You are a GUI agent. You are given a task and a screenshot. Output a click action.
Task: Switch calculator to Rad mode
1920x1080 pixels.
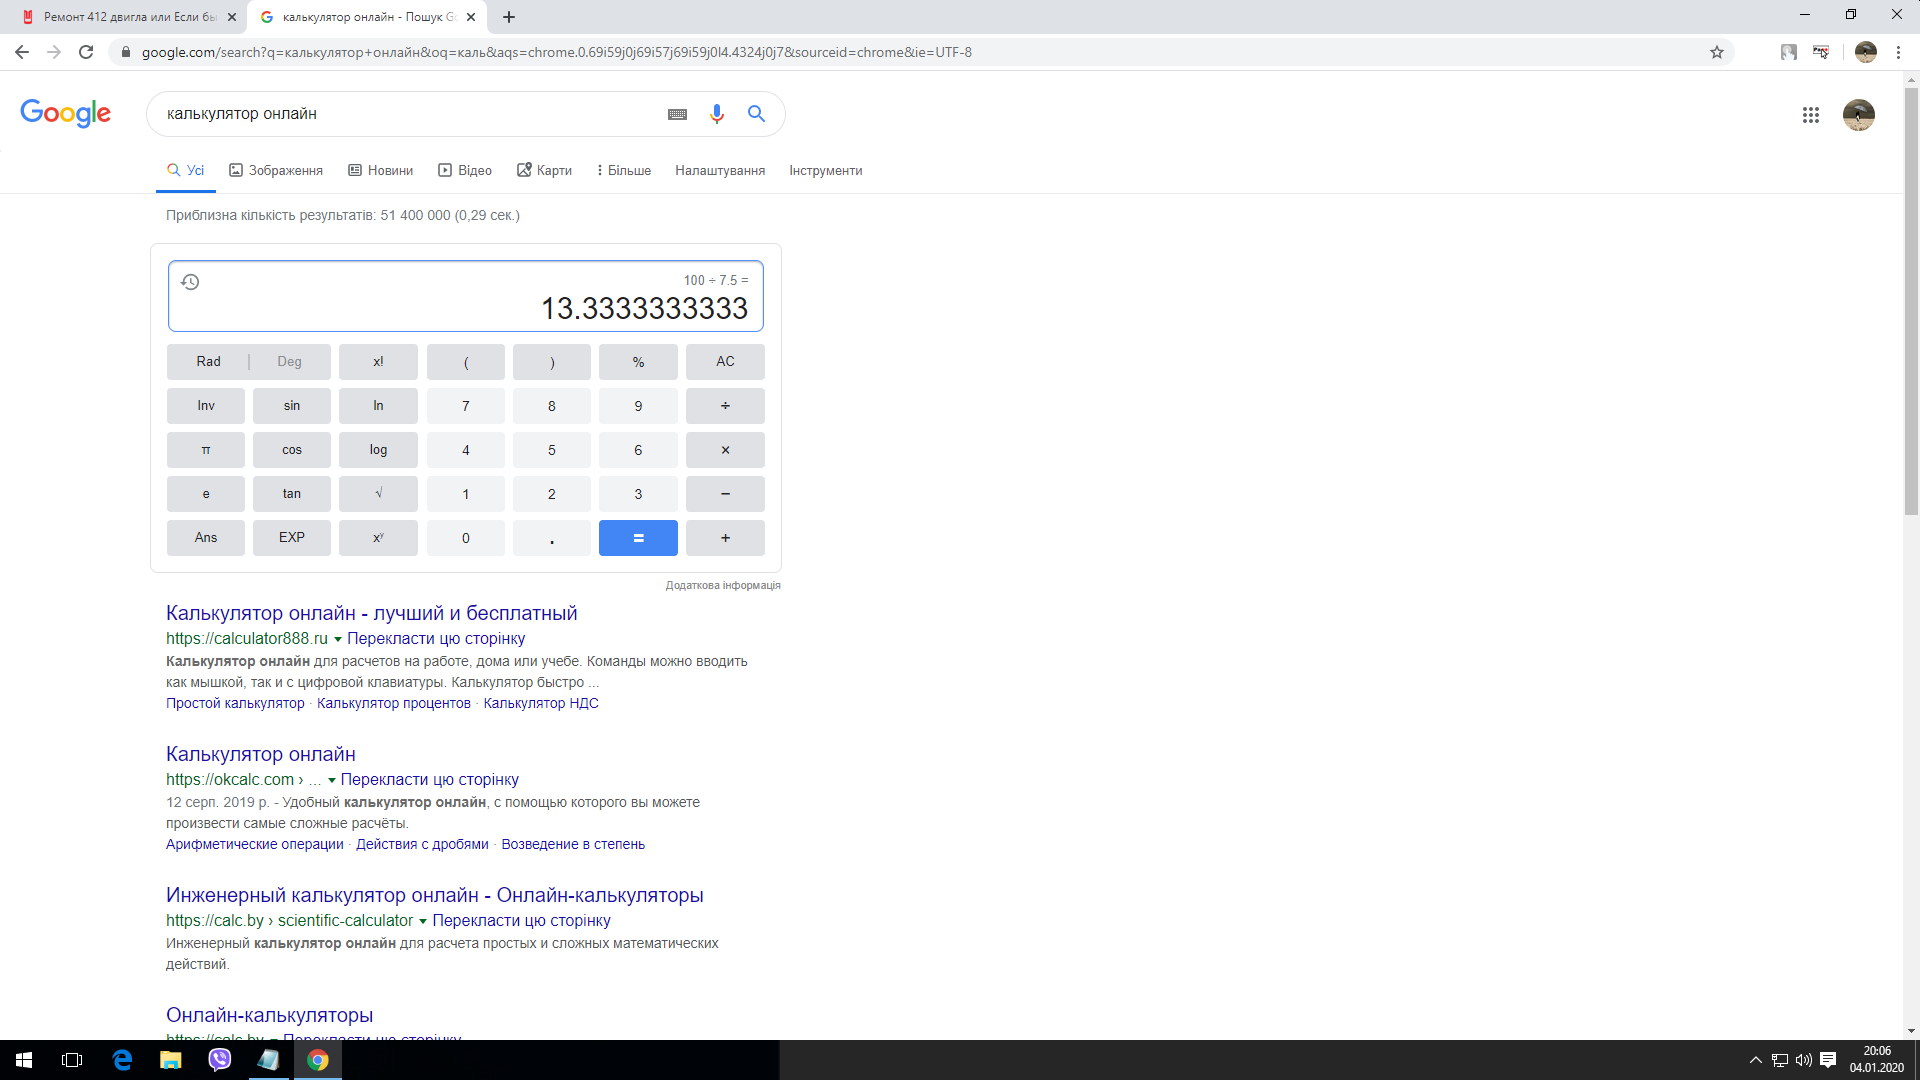point(208,361)
